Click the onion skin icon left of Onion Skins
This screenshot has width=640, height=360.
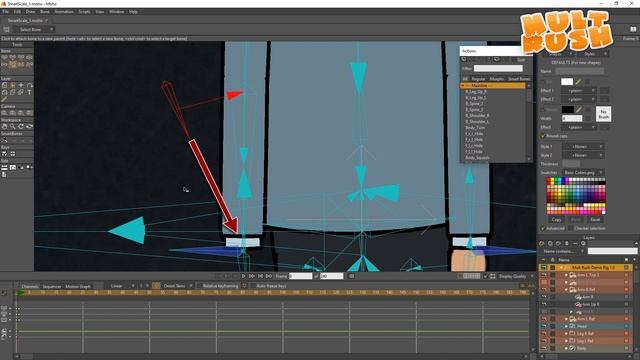pos(156,286)
